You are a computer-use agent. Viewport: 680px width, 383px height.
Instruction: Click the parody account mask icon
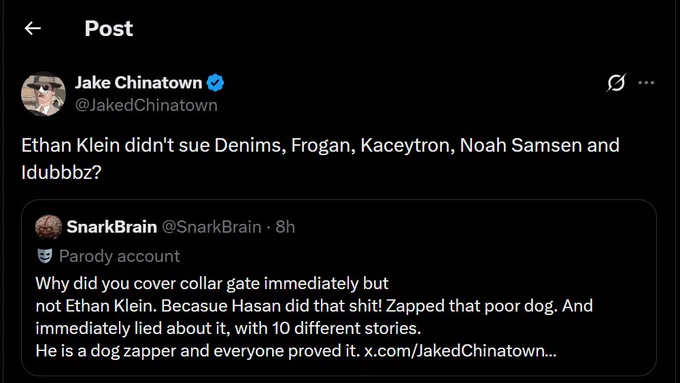[x=45, y=256]
